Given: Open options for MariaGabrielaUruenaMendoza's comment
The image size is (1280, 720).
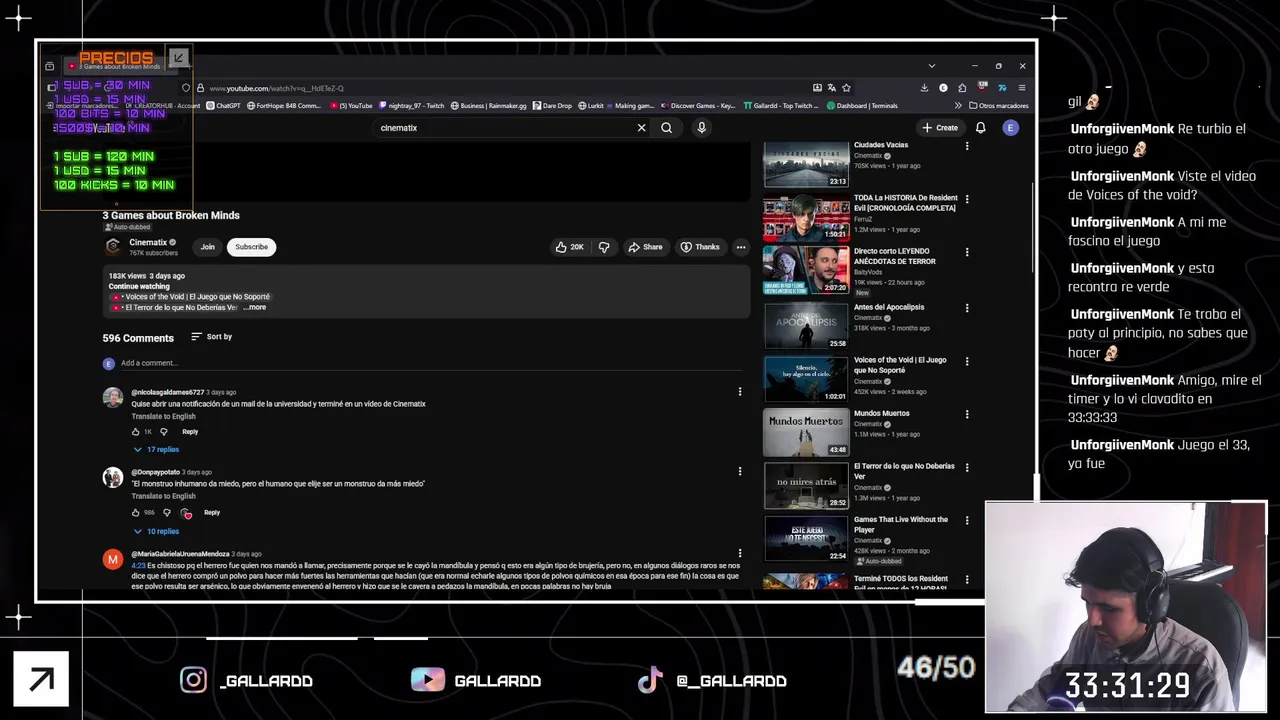Looking at the screenshot, I should coord(740,553).
